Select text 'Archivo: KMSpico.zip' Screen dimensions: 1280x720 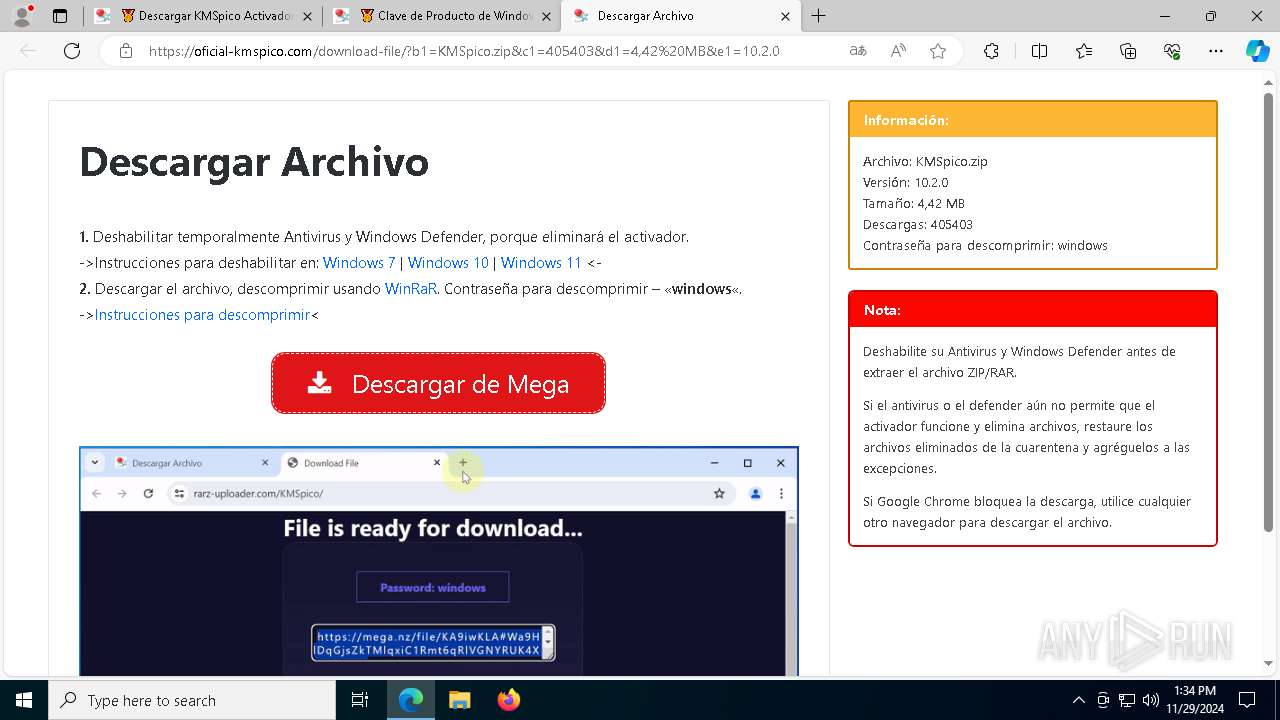click(x=925, y=161)
